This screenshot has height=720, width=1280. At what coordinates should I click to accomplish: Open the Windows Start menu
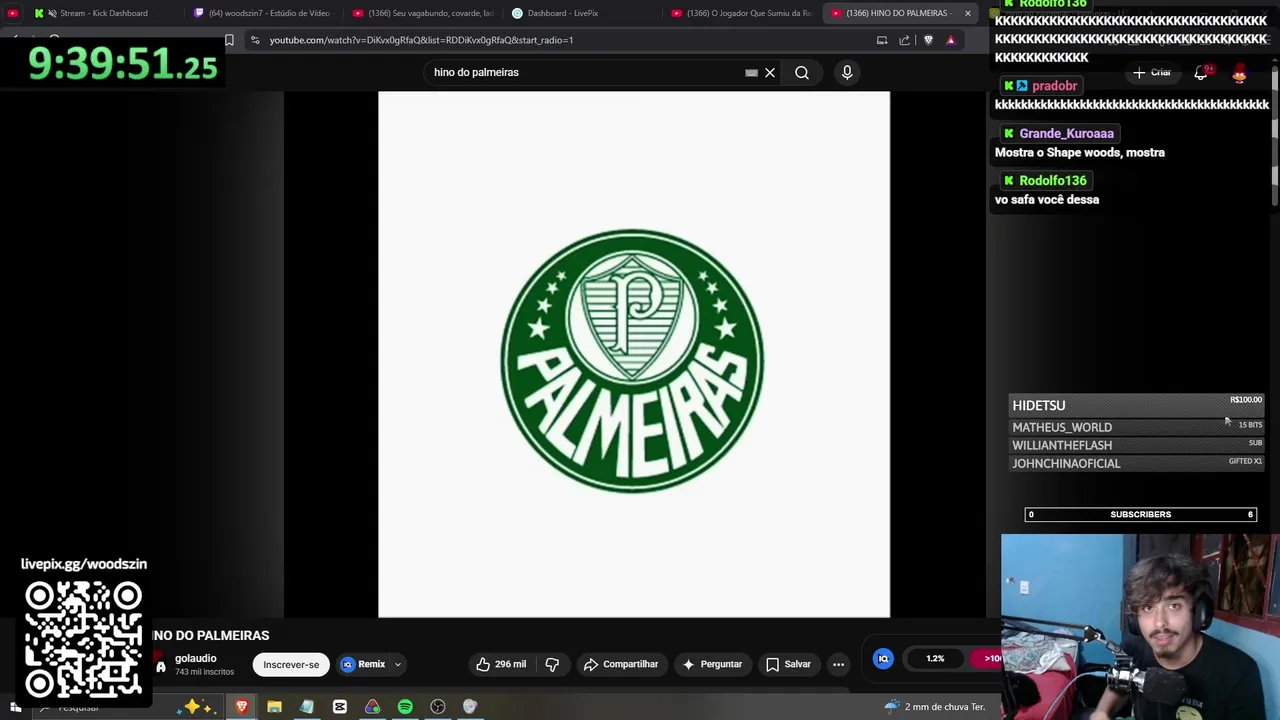[x=15, y=707]
